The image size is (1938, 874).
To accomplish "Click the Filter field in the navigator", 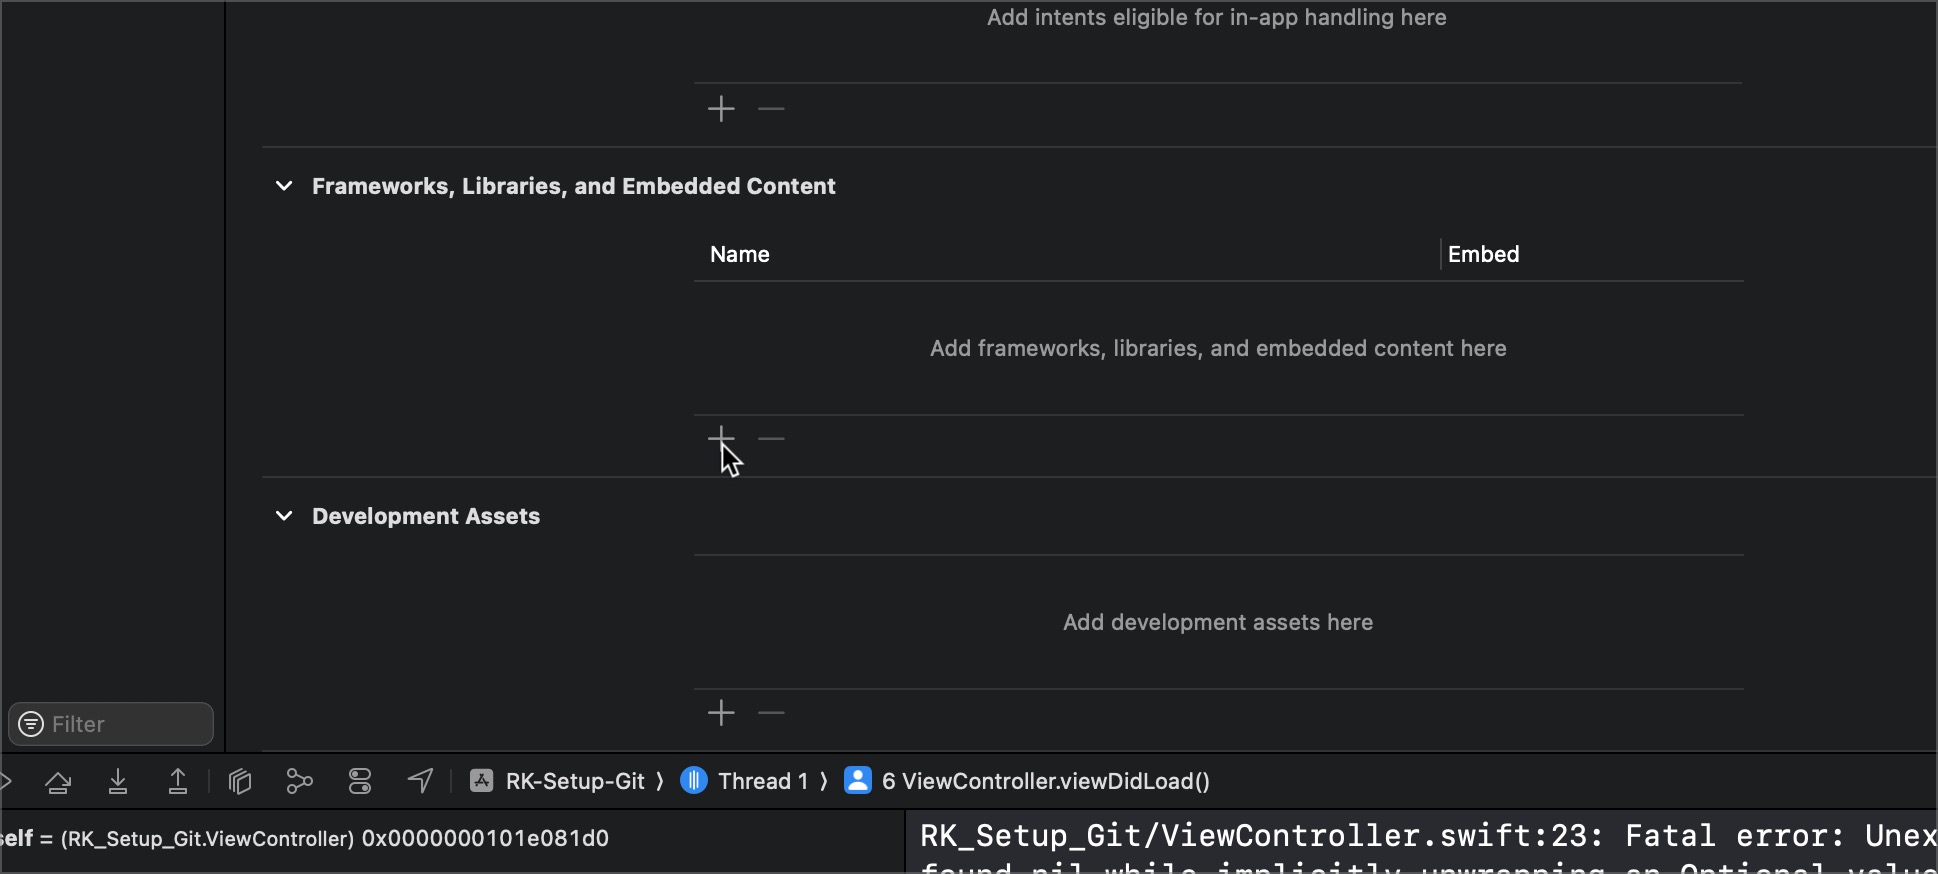I will pyautogui.click(x=111, y=724).
